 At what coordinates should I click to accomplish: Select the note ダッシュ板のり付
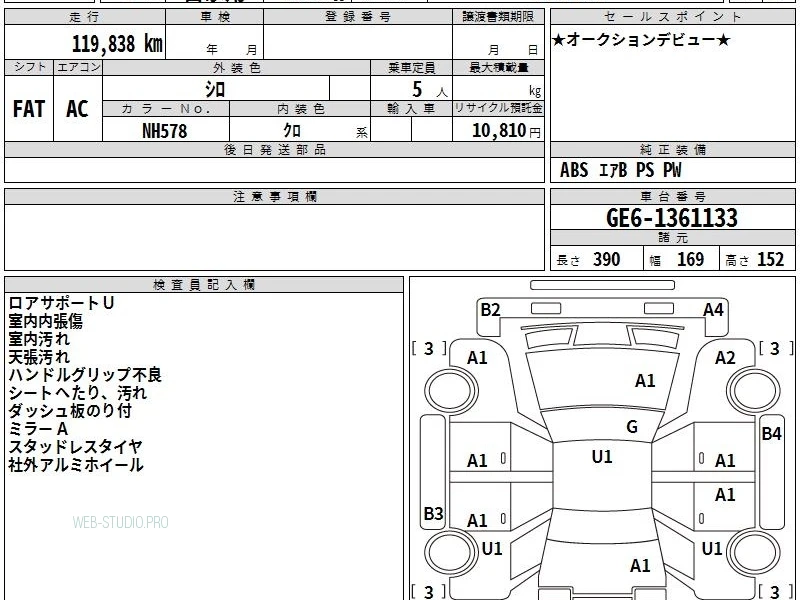coord(70,411)
